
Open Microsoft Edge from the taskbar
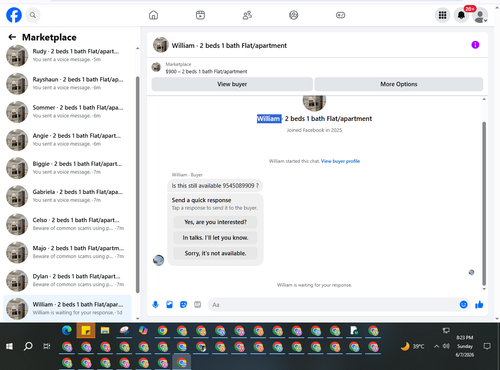pyautogui.click(x=67, y=330)
